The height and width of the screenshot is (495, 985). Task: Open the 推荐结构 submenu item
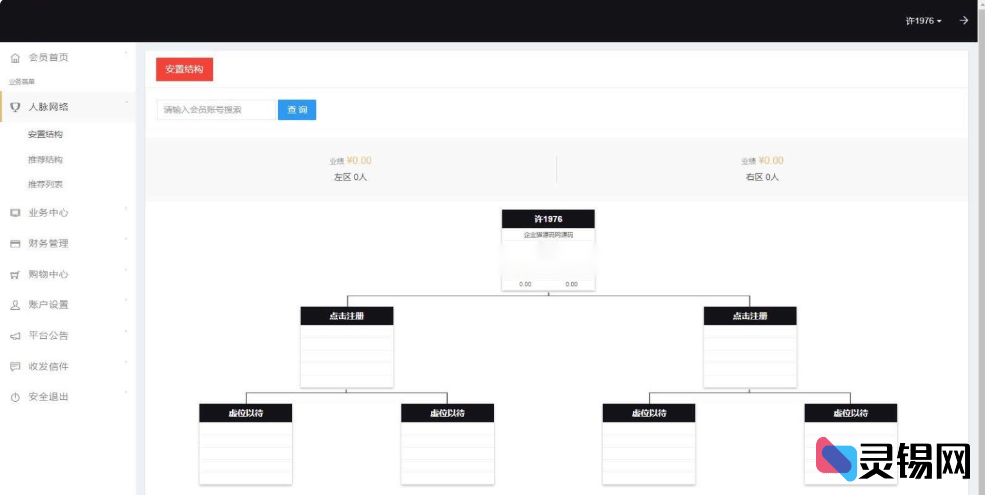click(x=46, y=160)
